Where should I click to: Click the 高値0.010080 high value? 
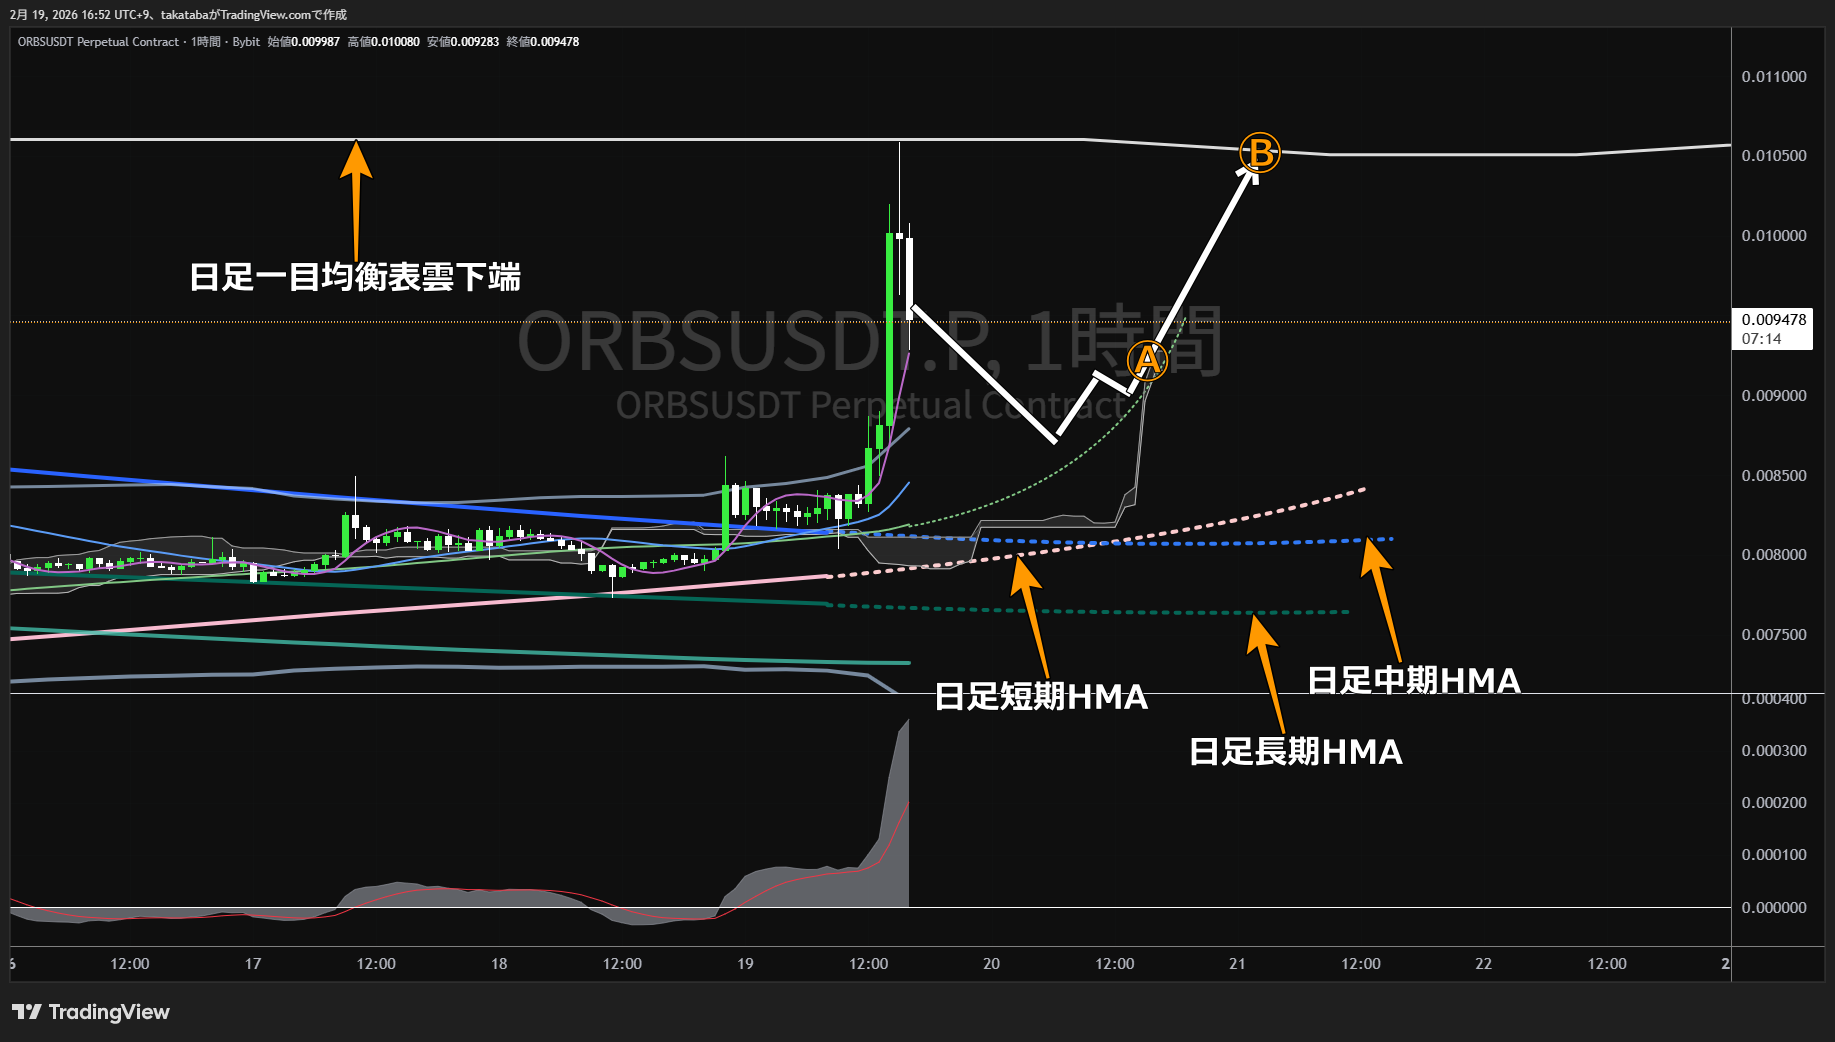pyautogui.click(x=384, y=42)
